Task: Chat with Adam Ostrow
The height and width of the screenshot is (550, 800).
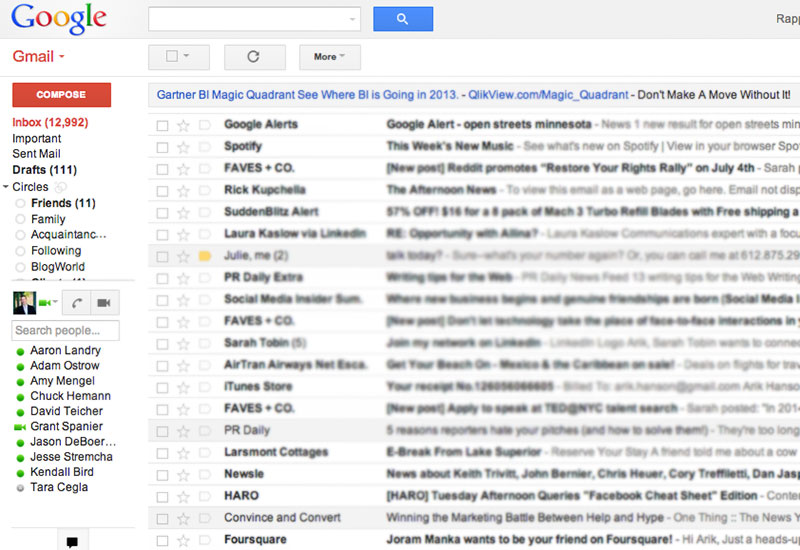Action: 65,366
